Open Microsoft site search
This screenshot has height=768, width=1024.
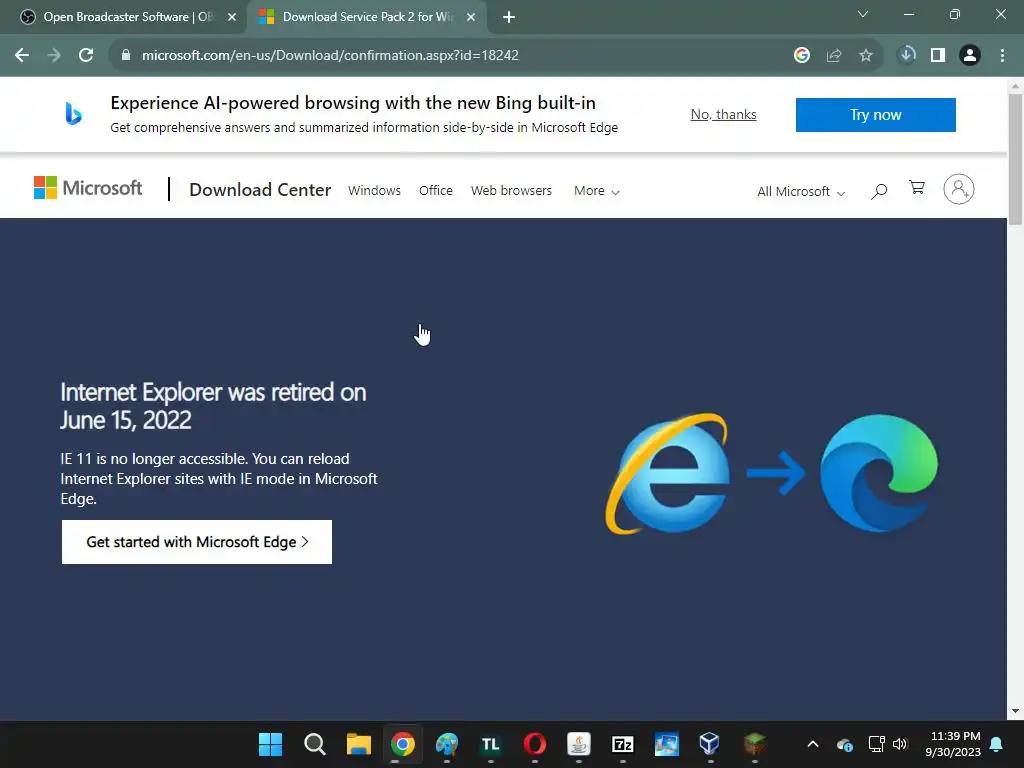(879, 191)
